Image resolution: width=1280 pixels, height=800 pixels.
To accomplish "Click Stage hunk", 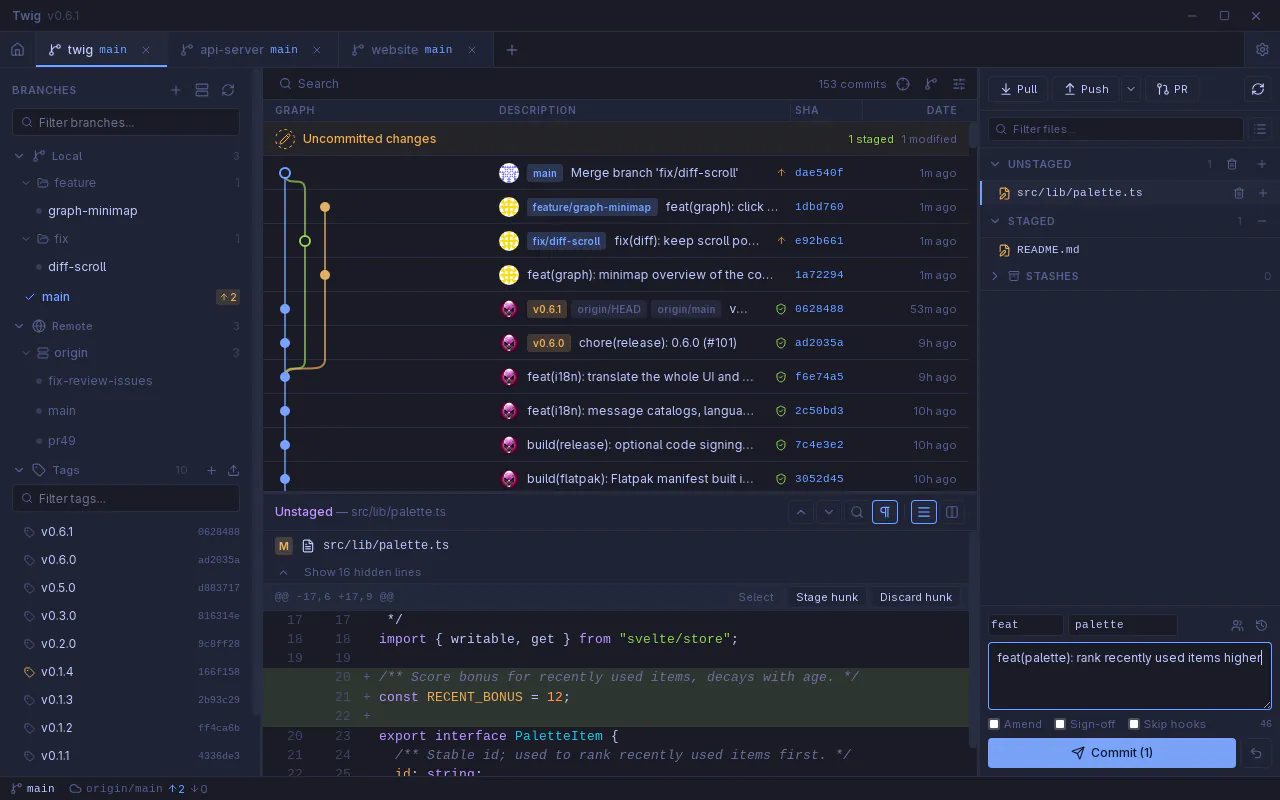I will (x=827, y=597).
